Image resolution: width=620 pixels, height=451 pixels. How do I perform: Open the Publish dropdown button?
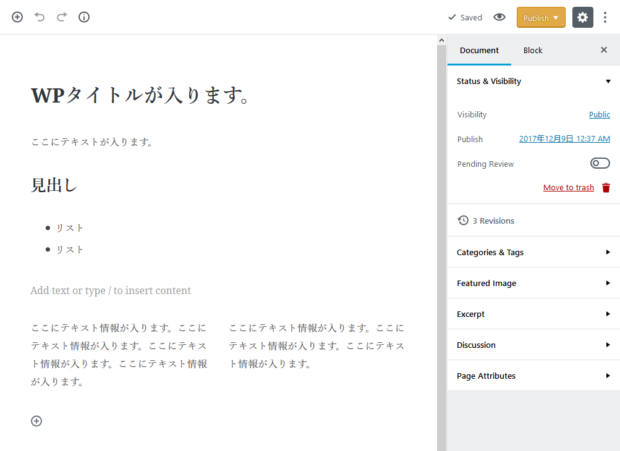pos(541,17)
